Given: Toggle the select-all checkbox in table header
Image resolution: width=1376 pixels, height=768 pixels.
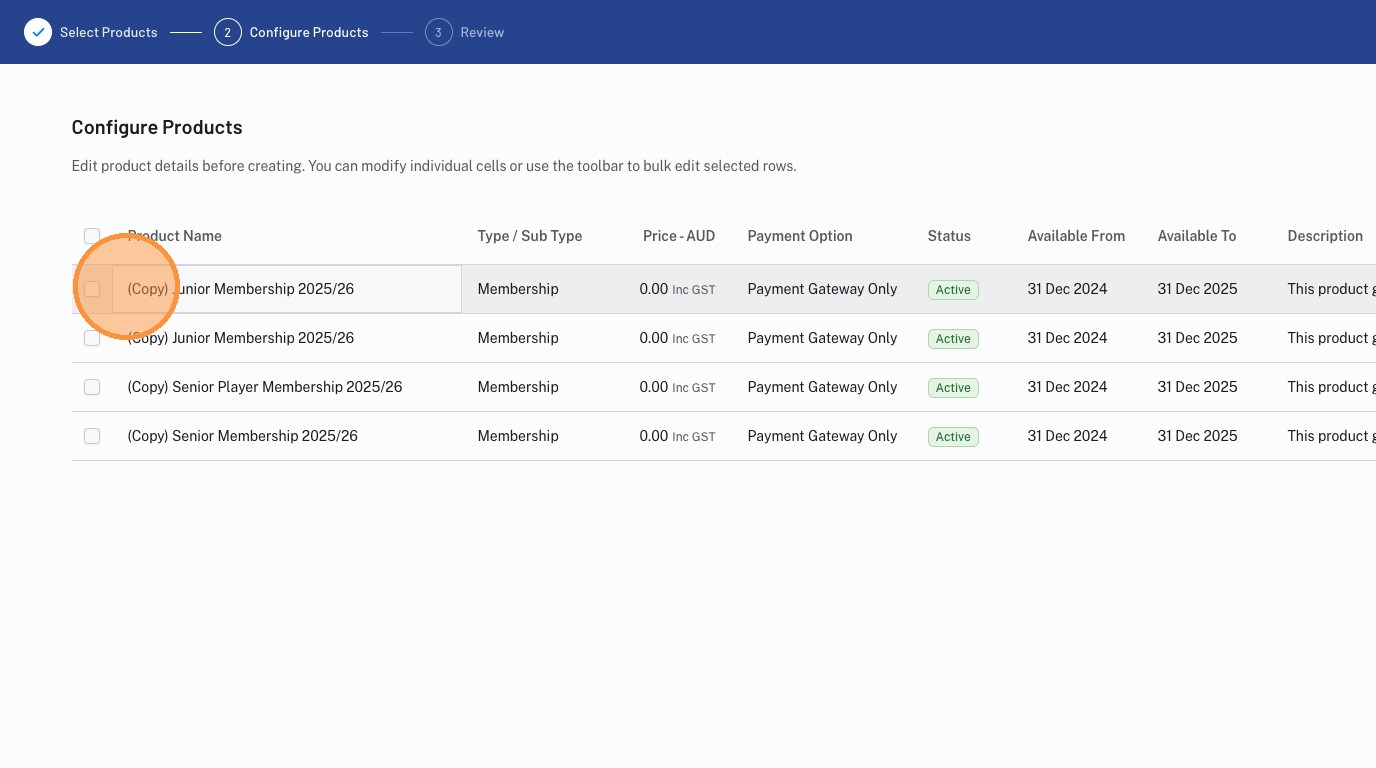Looking at the screenshot, I should point(92,236).
